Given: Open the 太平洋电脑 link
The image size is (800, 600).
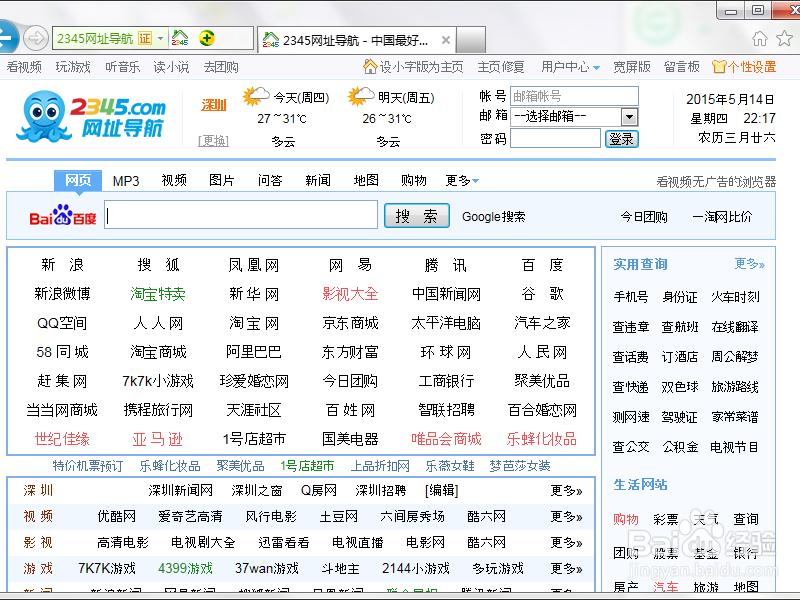Looking at the screenshot, I should [x=446, y=323].
